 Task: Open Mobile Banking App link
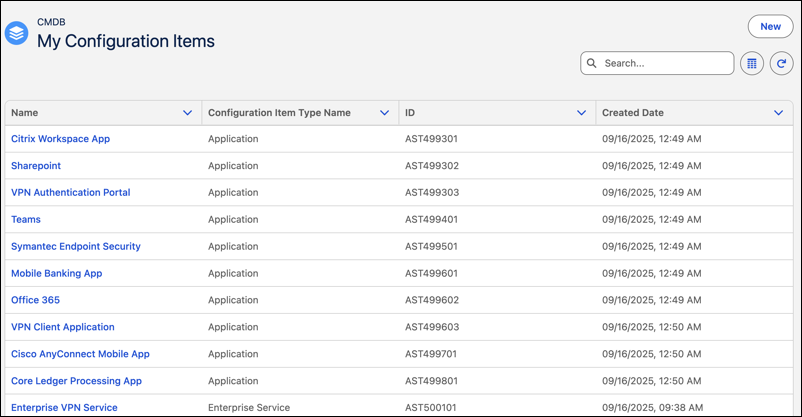pyautogui.click(x=57, y=273)
